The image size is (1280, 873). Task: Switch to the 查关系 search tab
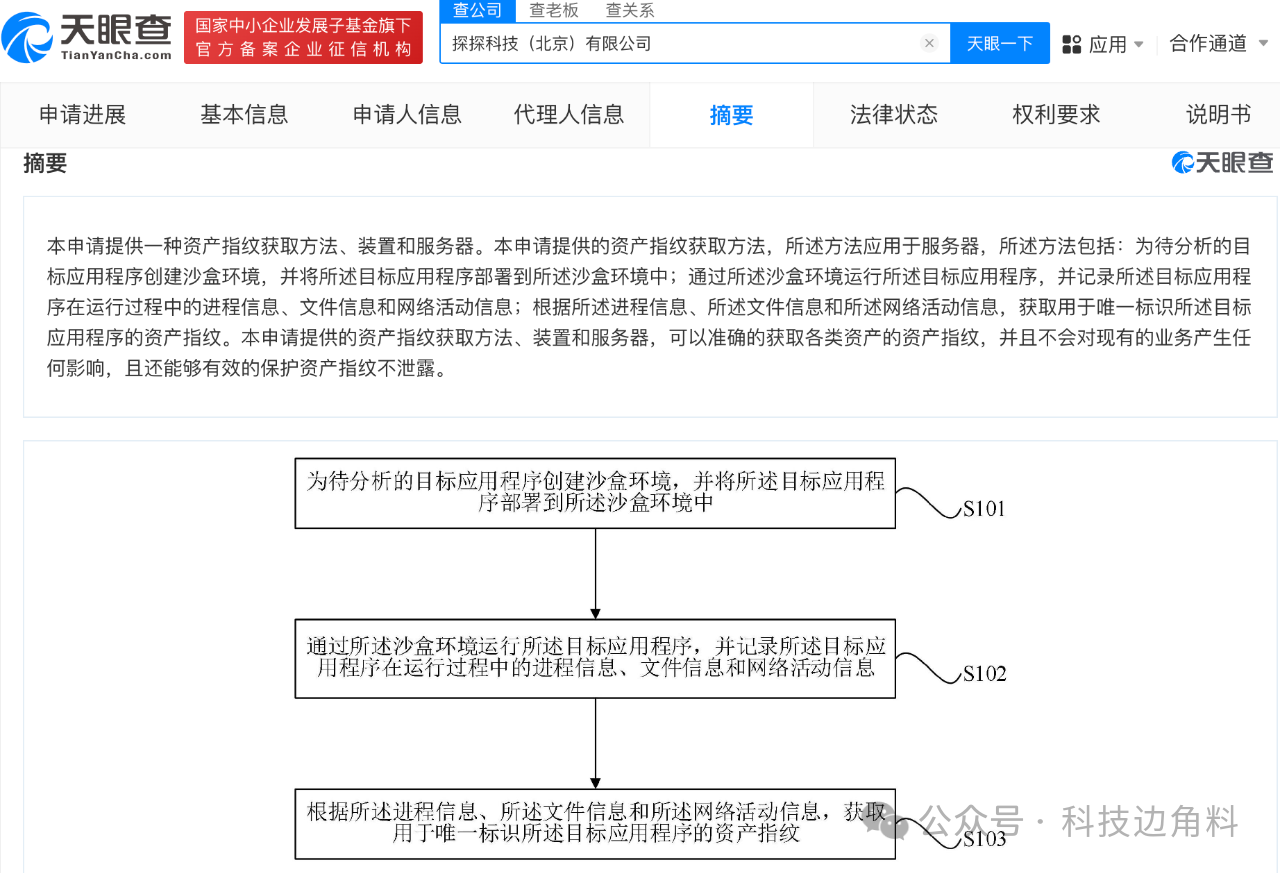pos(631,10)
